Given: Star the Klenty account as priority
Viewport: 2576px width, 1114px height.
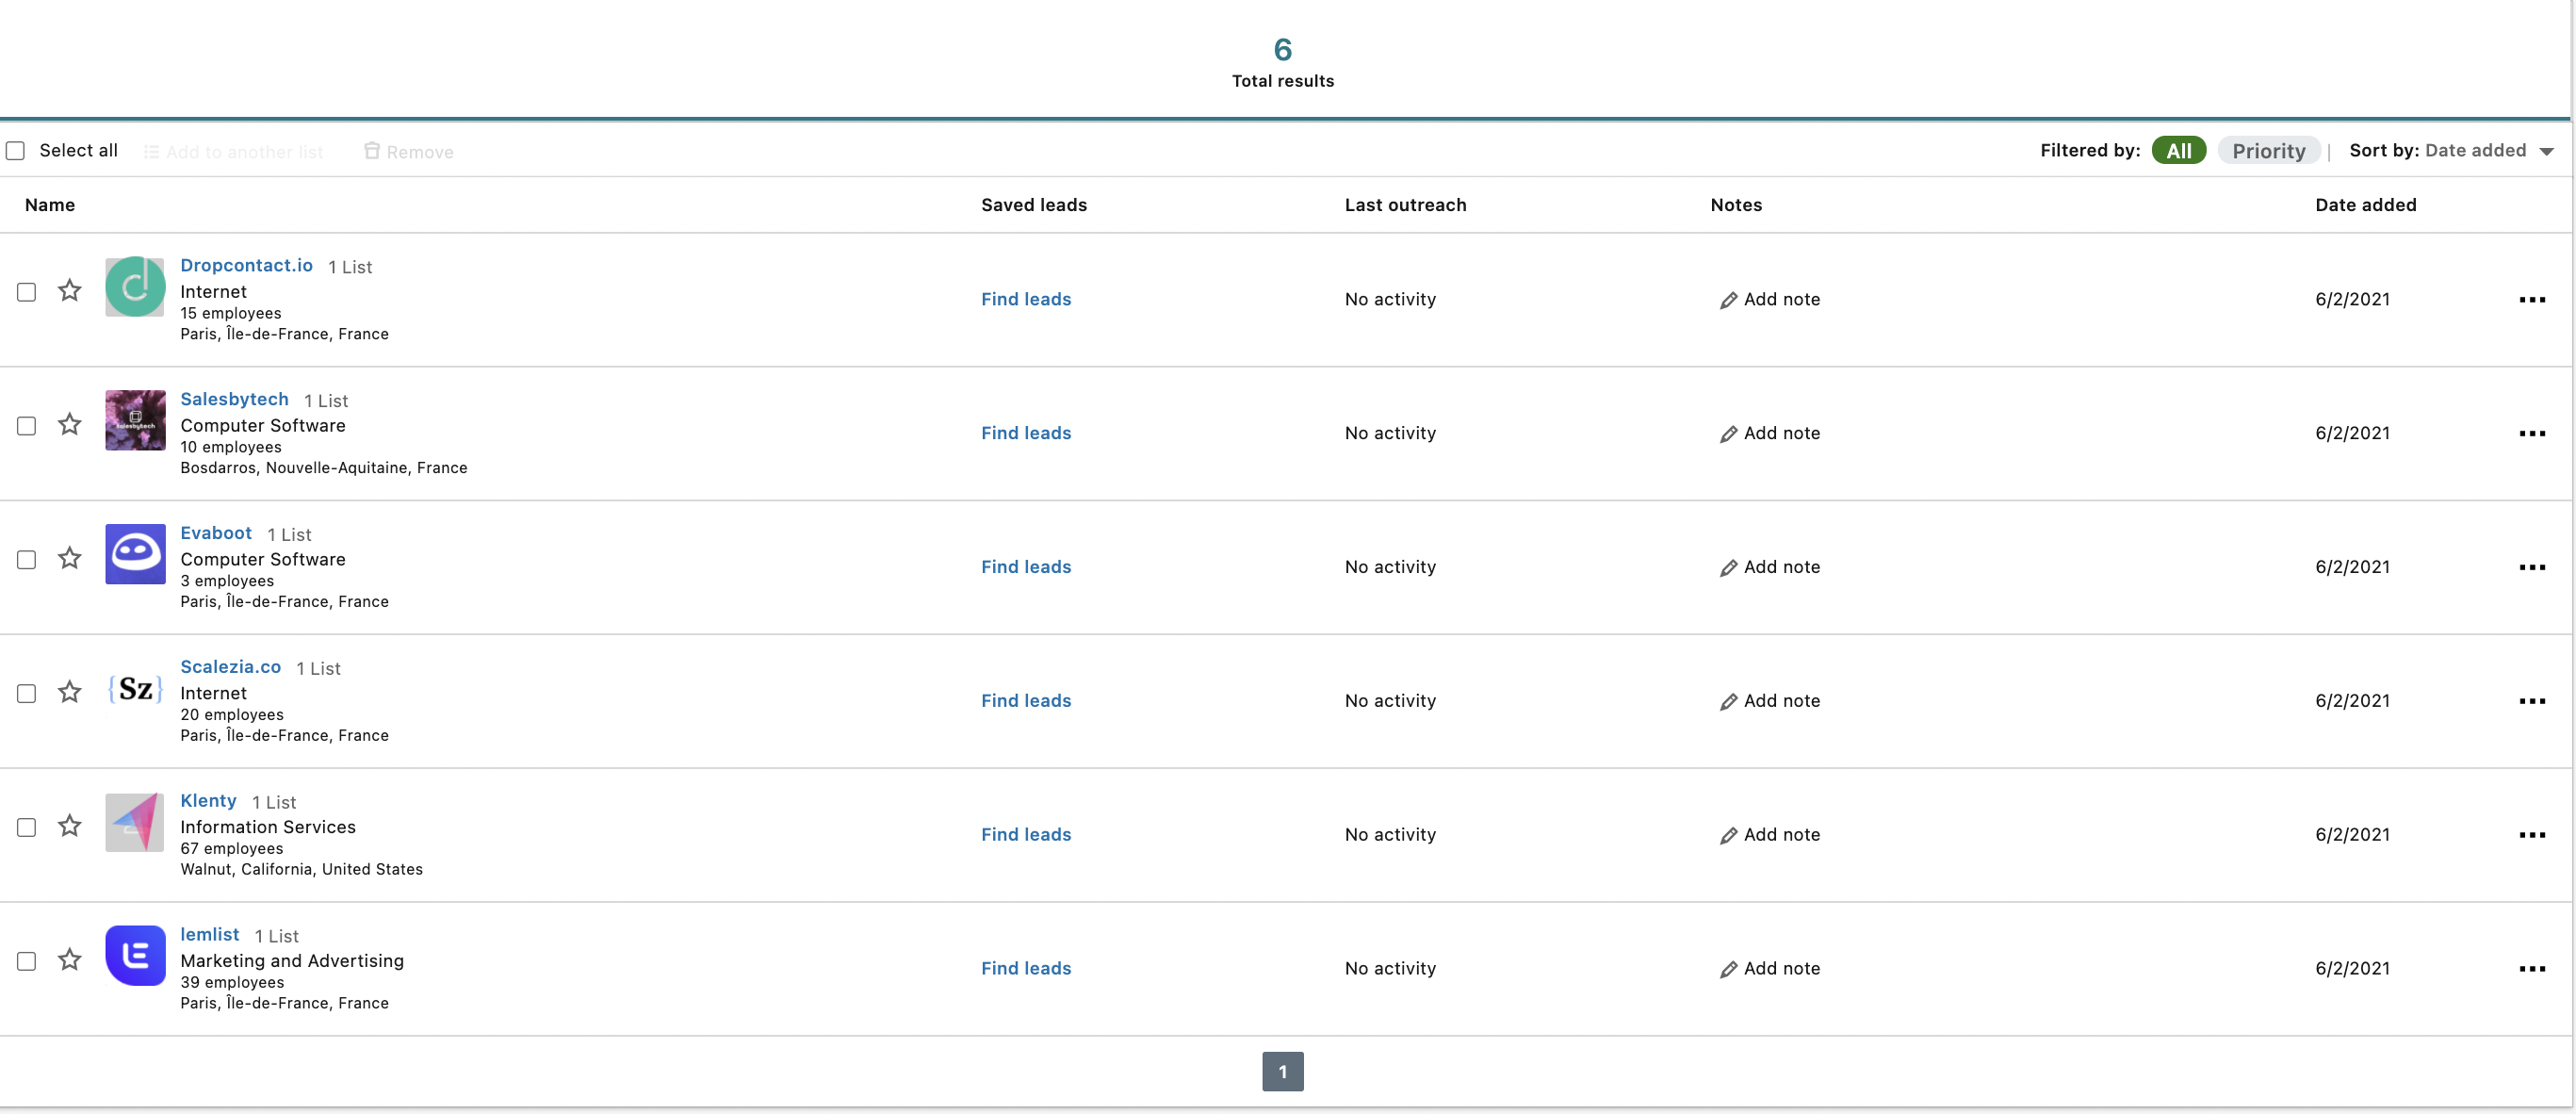Looking at the screenshot, I should coord(69,827).
